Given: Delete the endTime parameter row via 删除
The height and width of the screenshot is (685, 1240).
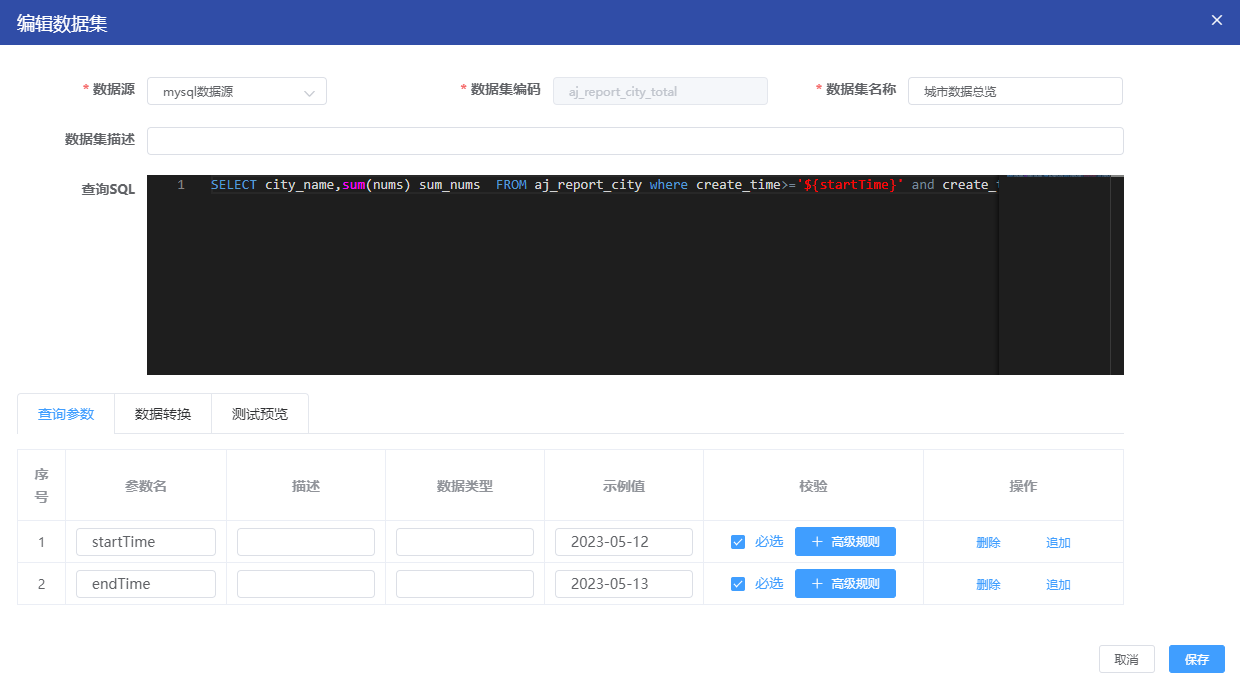Looking at the screenshot, I should click(x=988, y=585).
